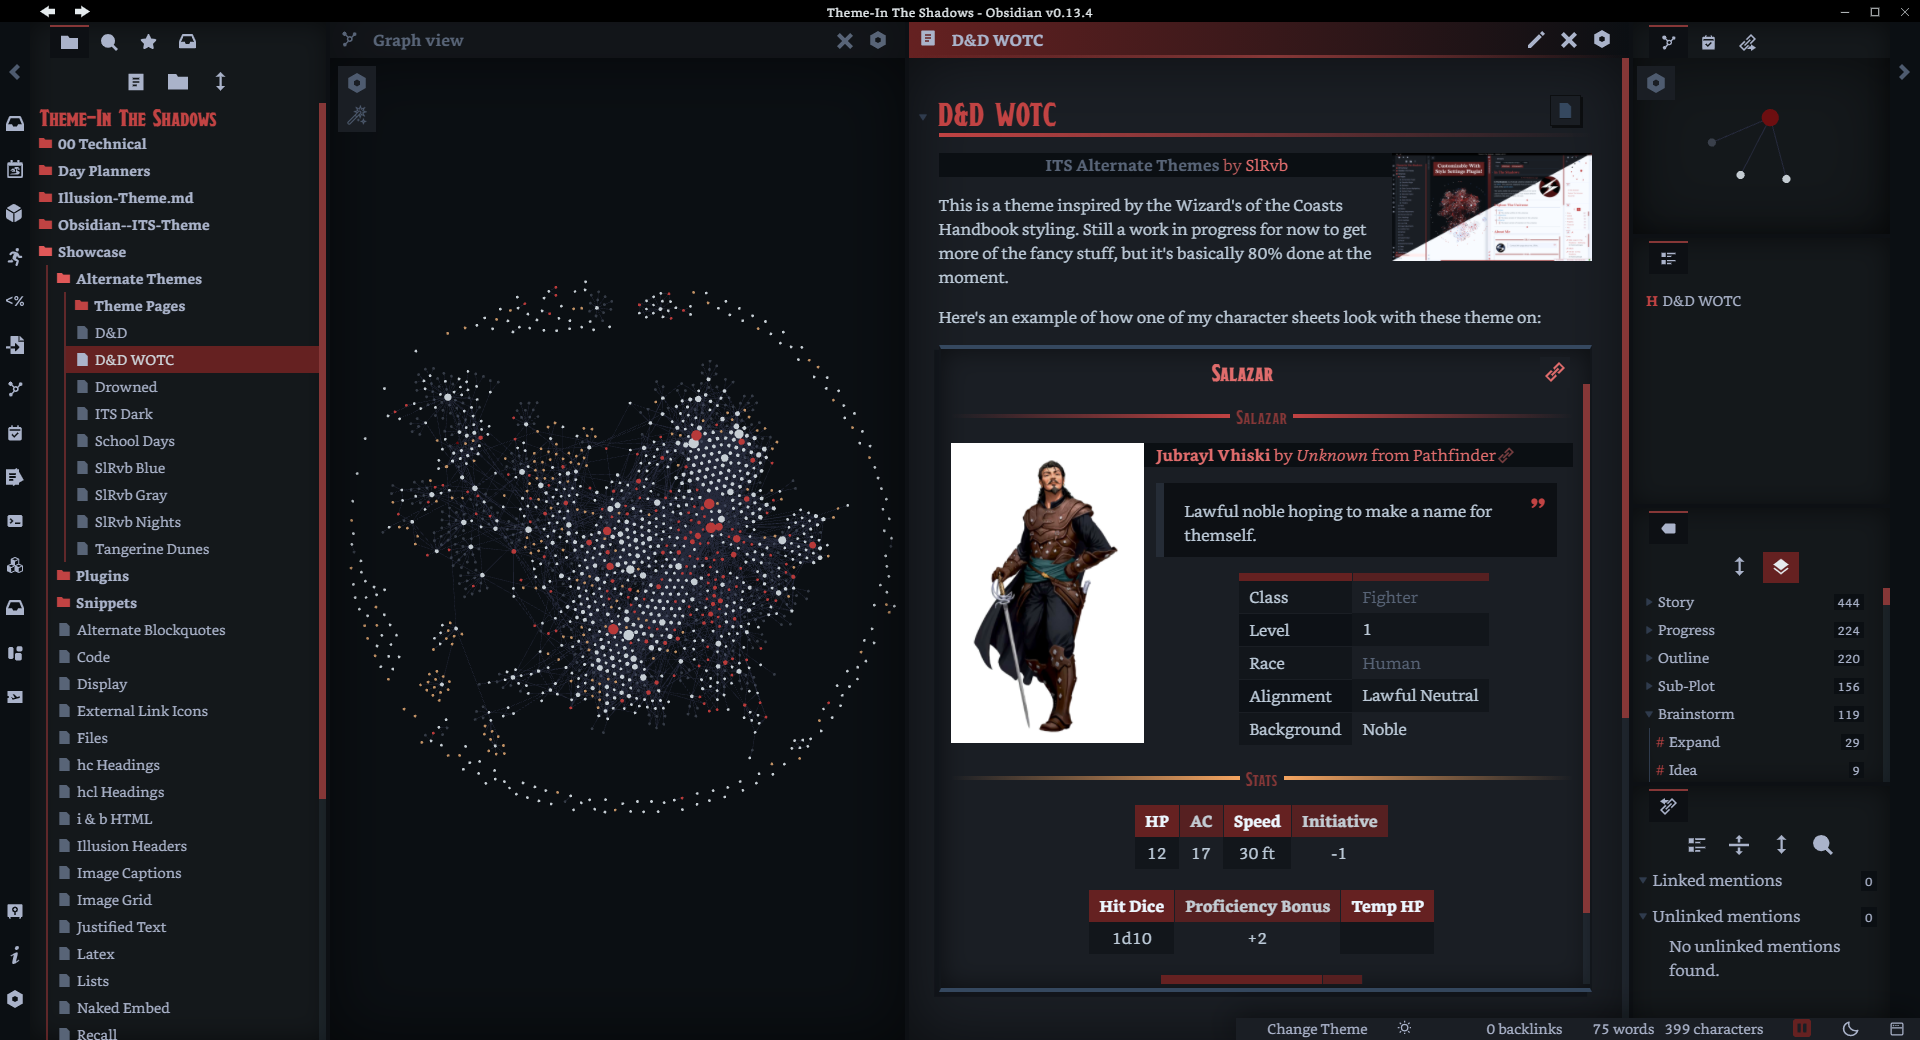This screenshot has height=1040, width=1920.
Task: Click the cube icon in left ribbon
Action: pos(15,213)
